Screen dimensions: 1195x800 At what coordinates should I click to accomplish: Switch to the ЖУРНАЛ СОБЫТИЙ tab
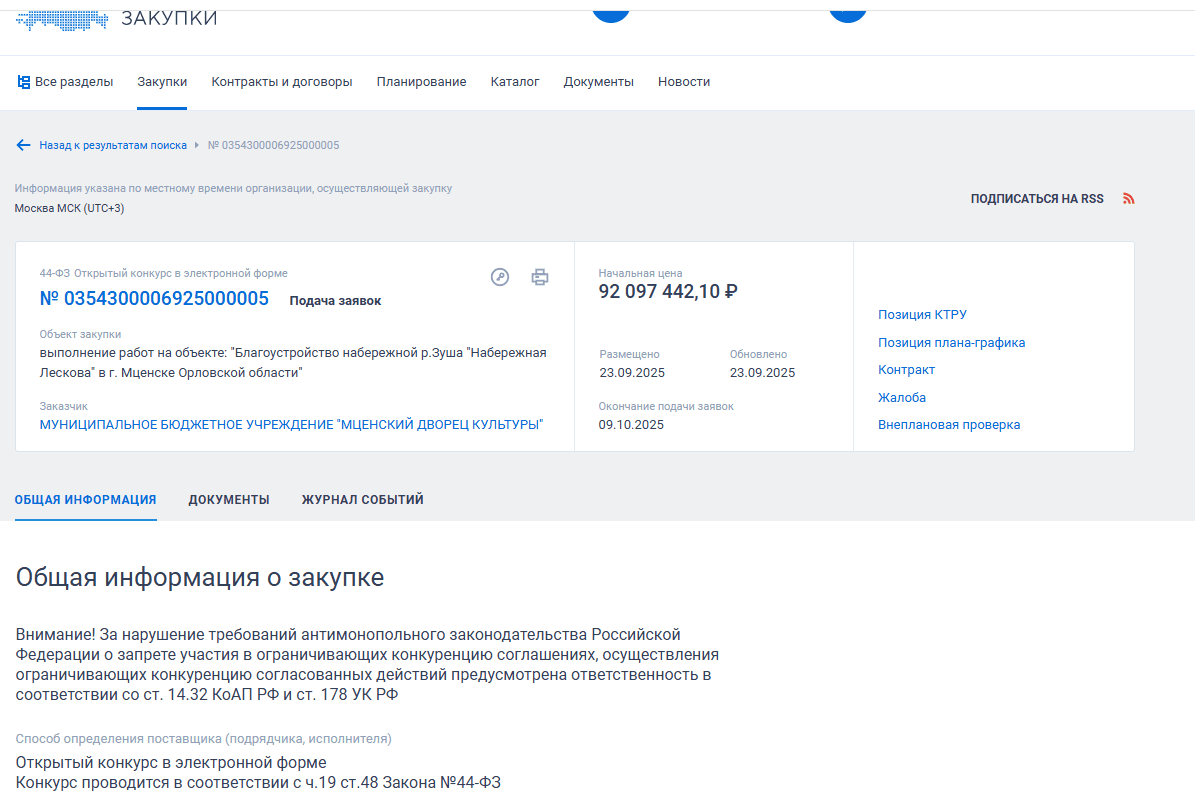pyautogui.click(x=363, y=500)
